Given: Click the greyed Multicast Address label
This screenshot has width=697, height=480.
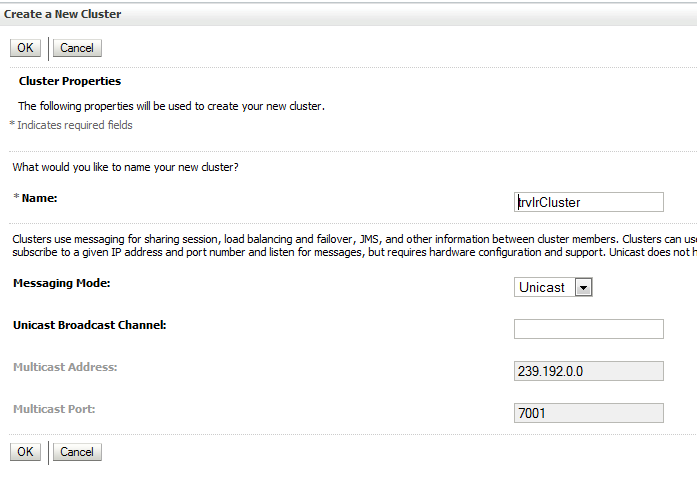Looking at the screenshot, I should (x=65, y=367).
